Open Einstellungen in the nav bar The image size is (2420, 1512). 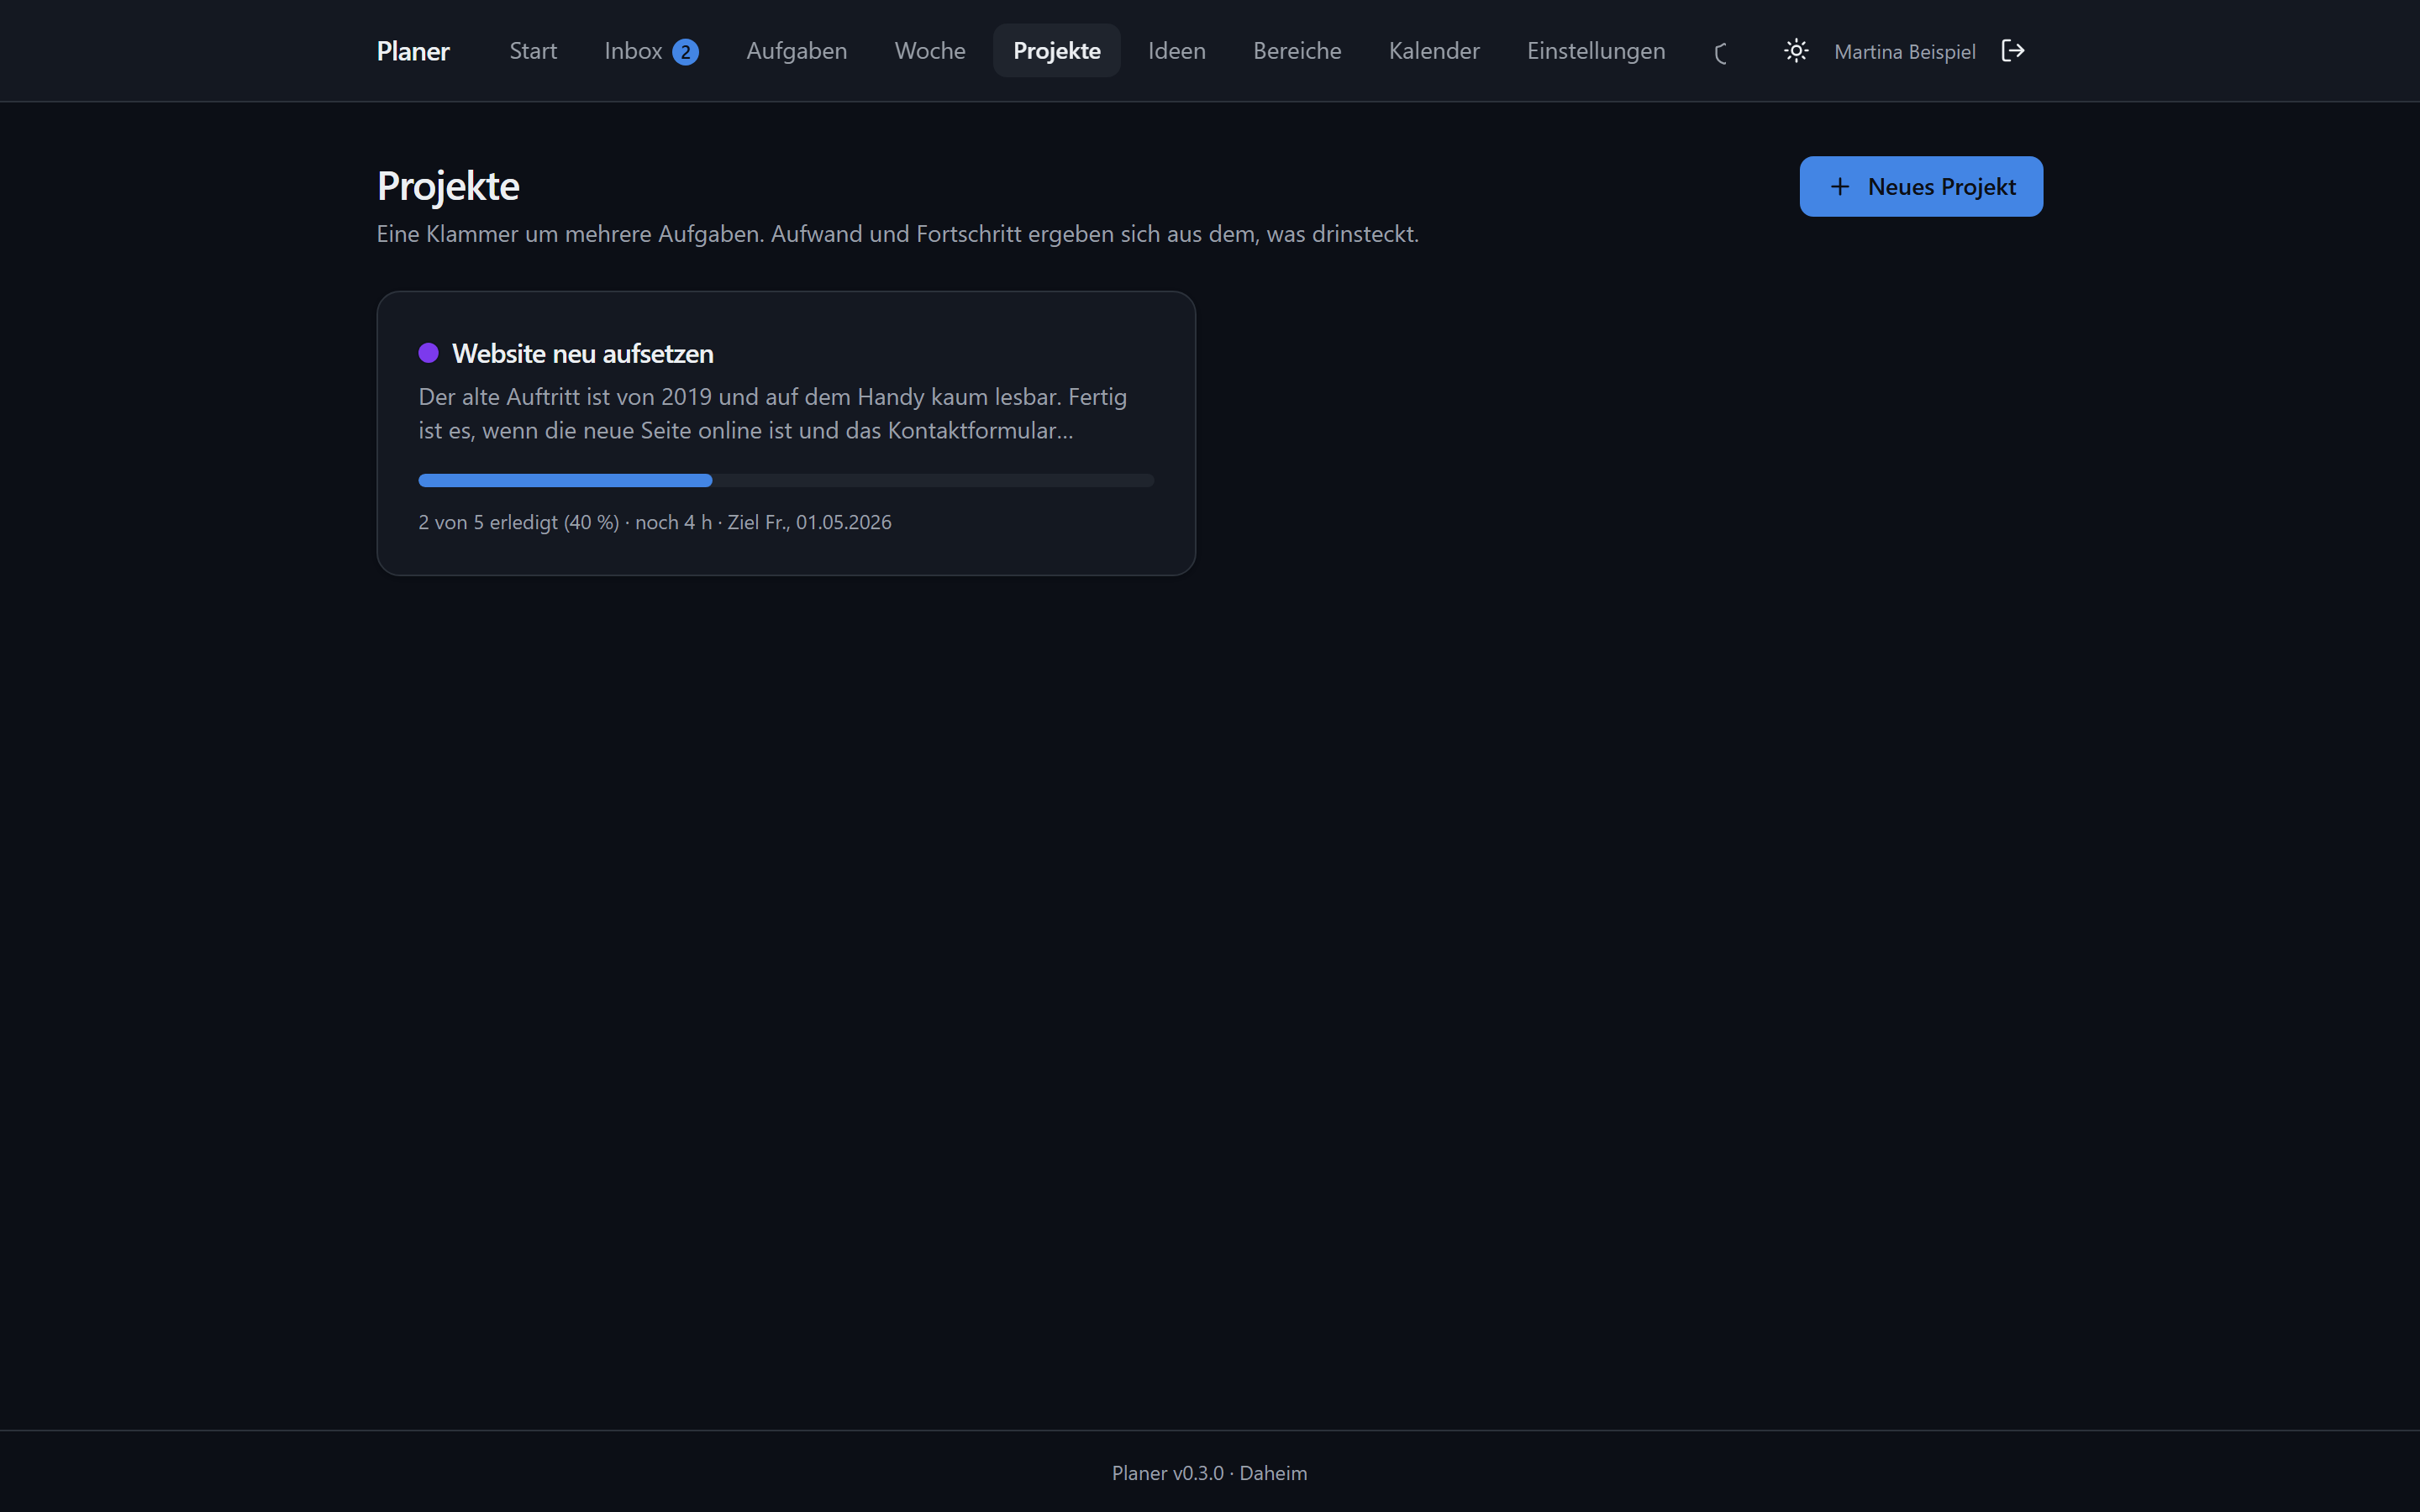(1596, 51)
